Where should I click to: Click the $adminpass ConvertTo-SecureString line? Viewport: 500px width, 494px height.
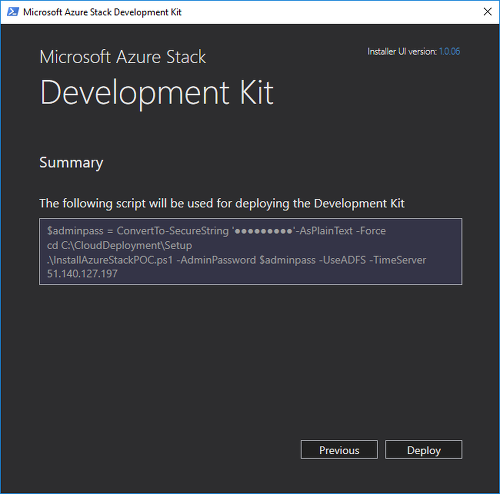[x=216, y=231]
